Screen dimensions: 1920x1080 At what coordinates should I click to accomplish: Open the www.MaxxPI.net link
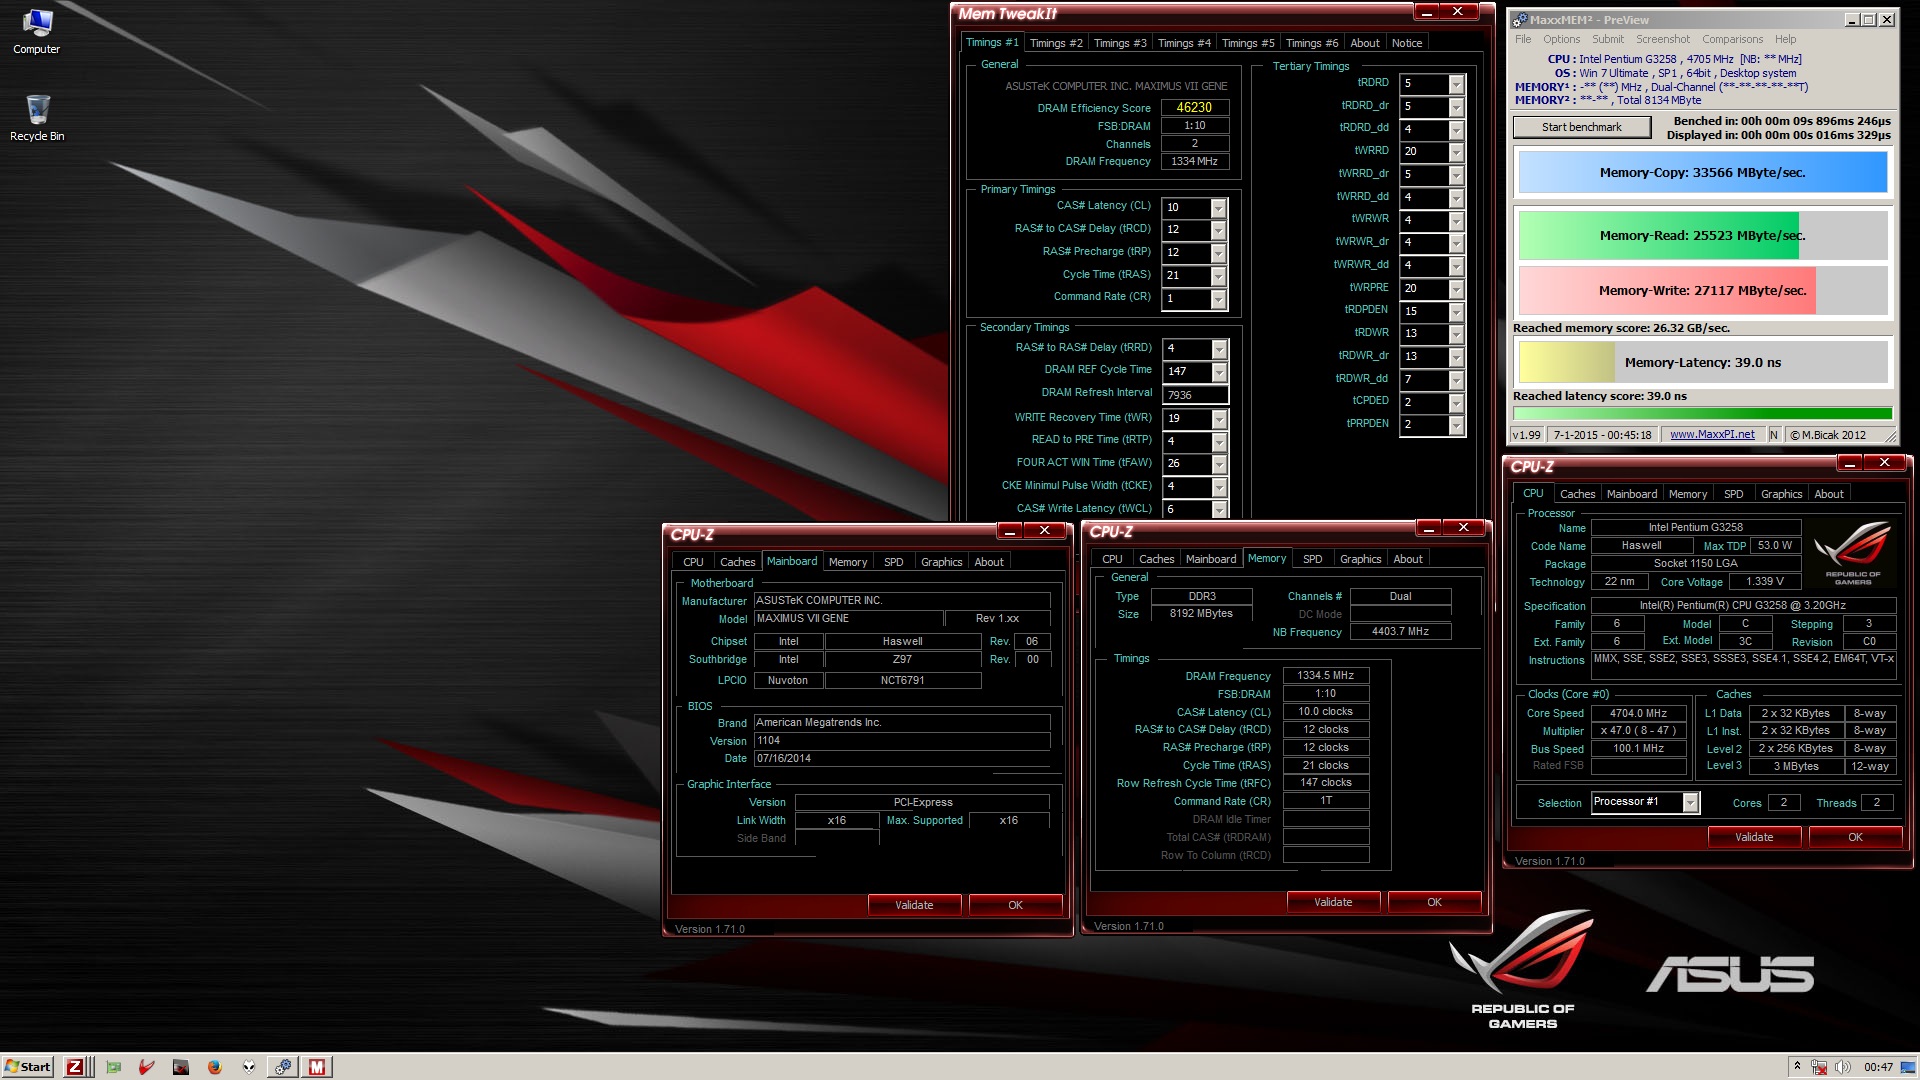1712,434
